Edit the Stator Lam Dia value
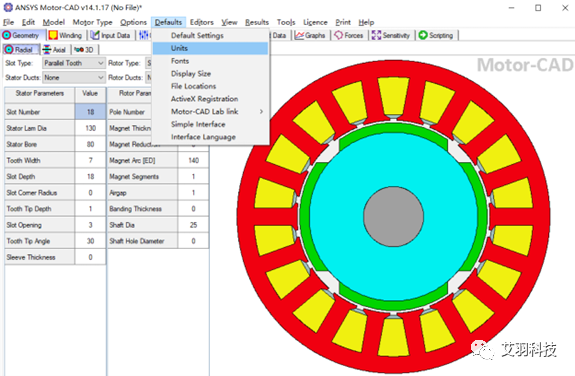The width and height of the screenshot is (575, 376). (x=90, y=128)
